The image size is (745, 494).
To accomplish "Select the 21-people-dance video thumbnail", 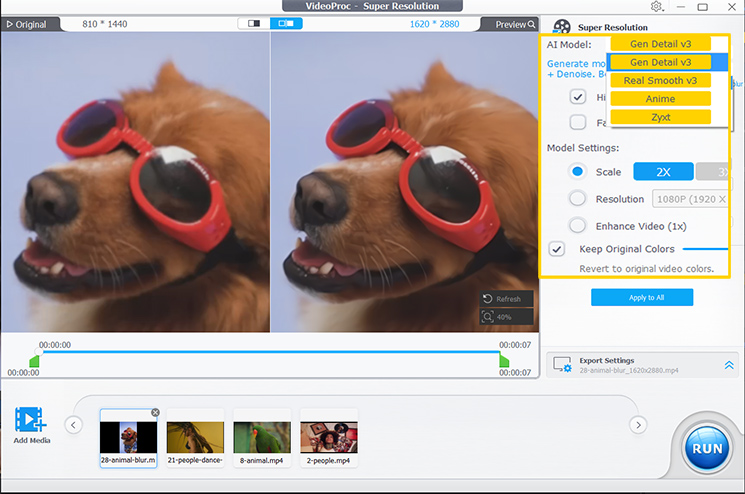I will tap(195, 437).
